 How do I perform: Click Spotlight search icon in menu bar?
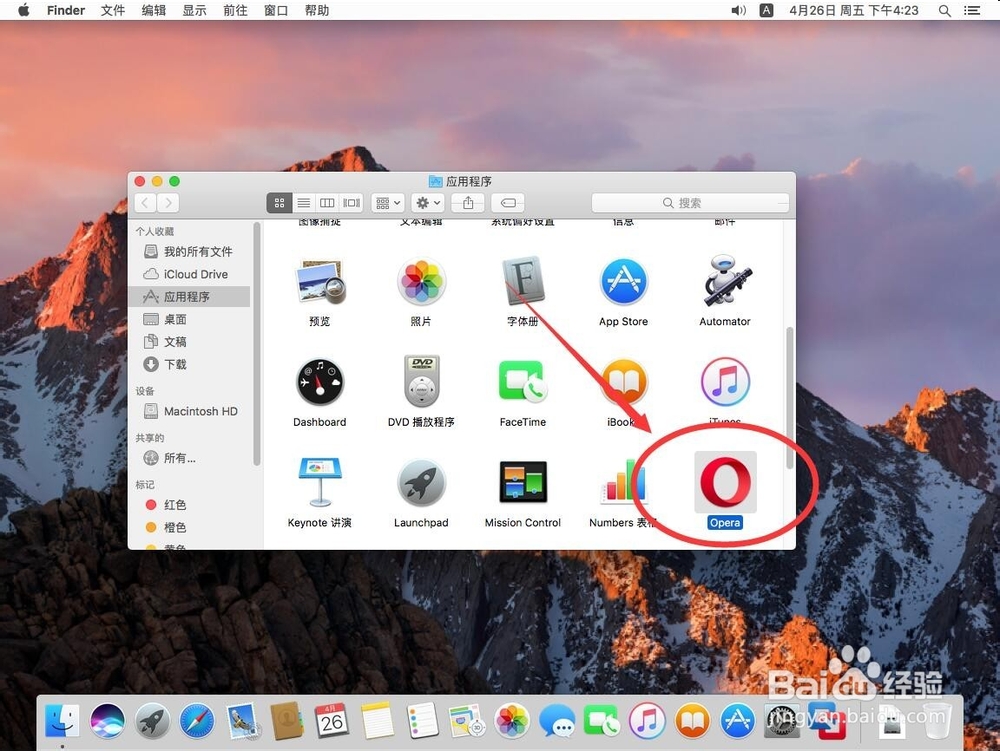coord(945,10)
